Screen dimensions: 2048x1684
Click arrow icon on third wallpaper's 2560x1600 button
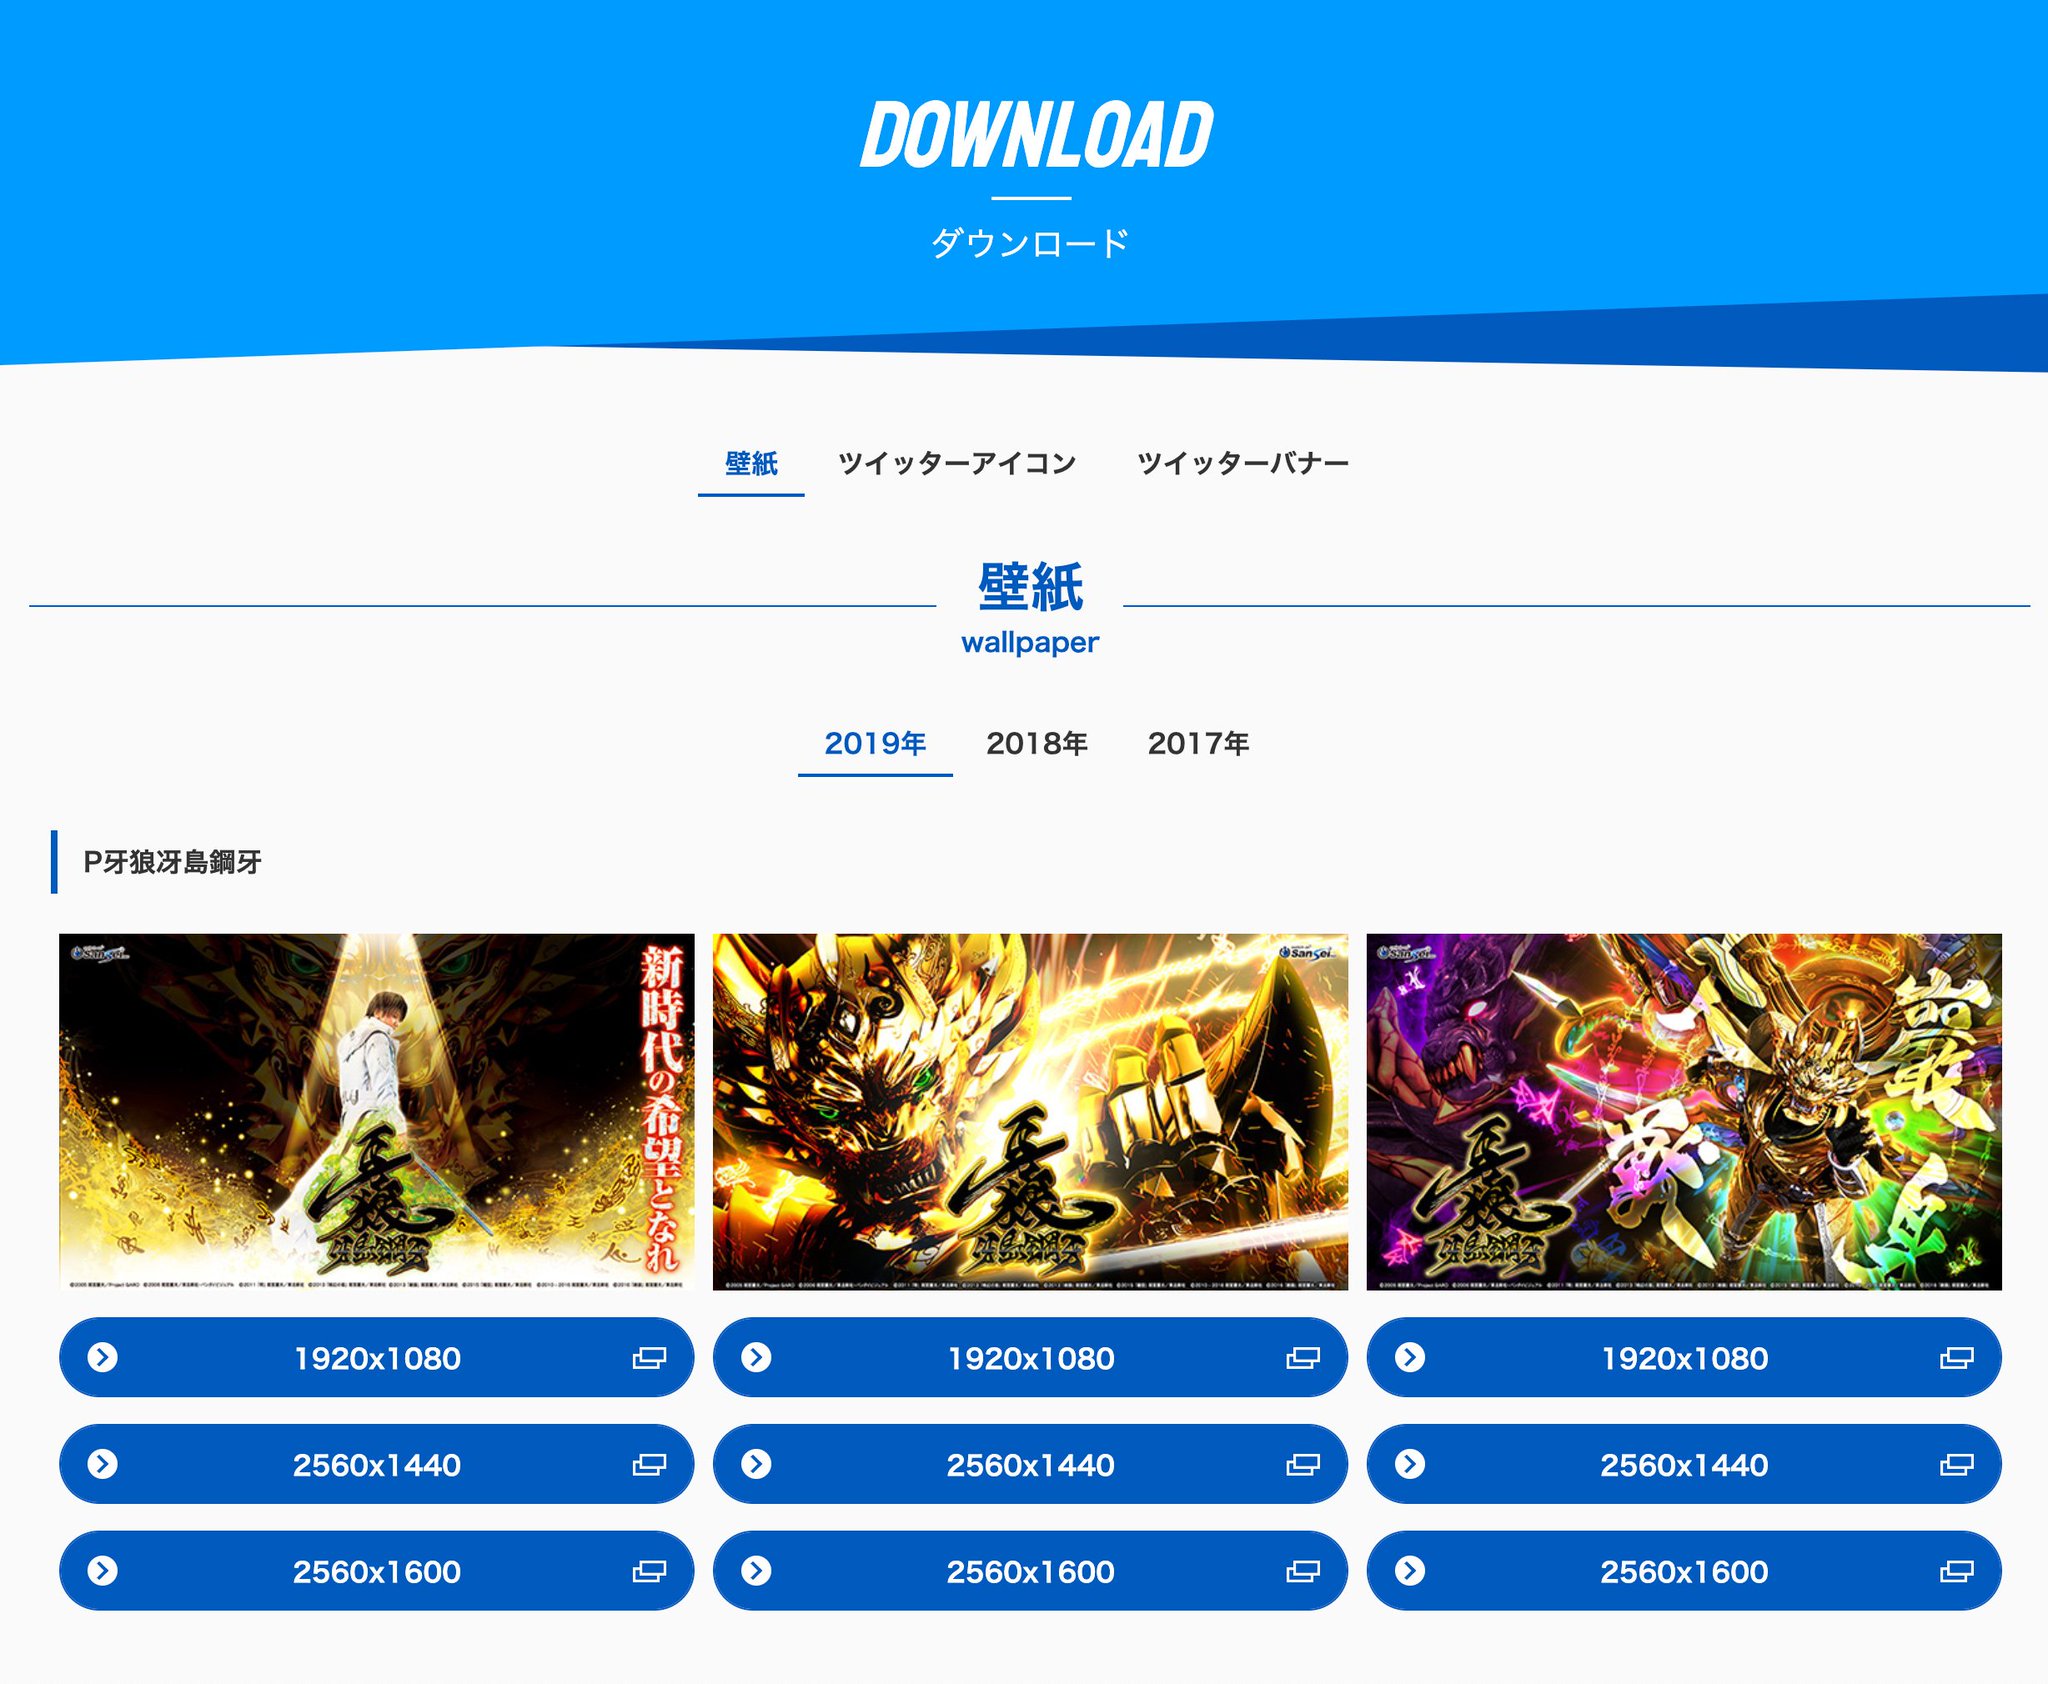click(x=1410, y=1570)
